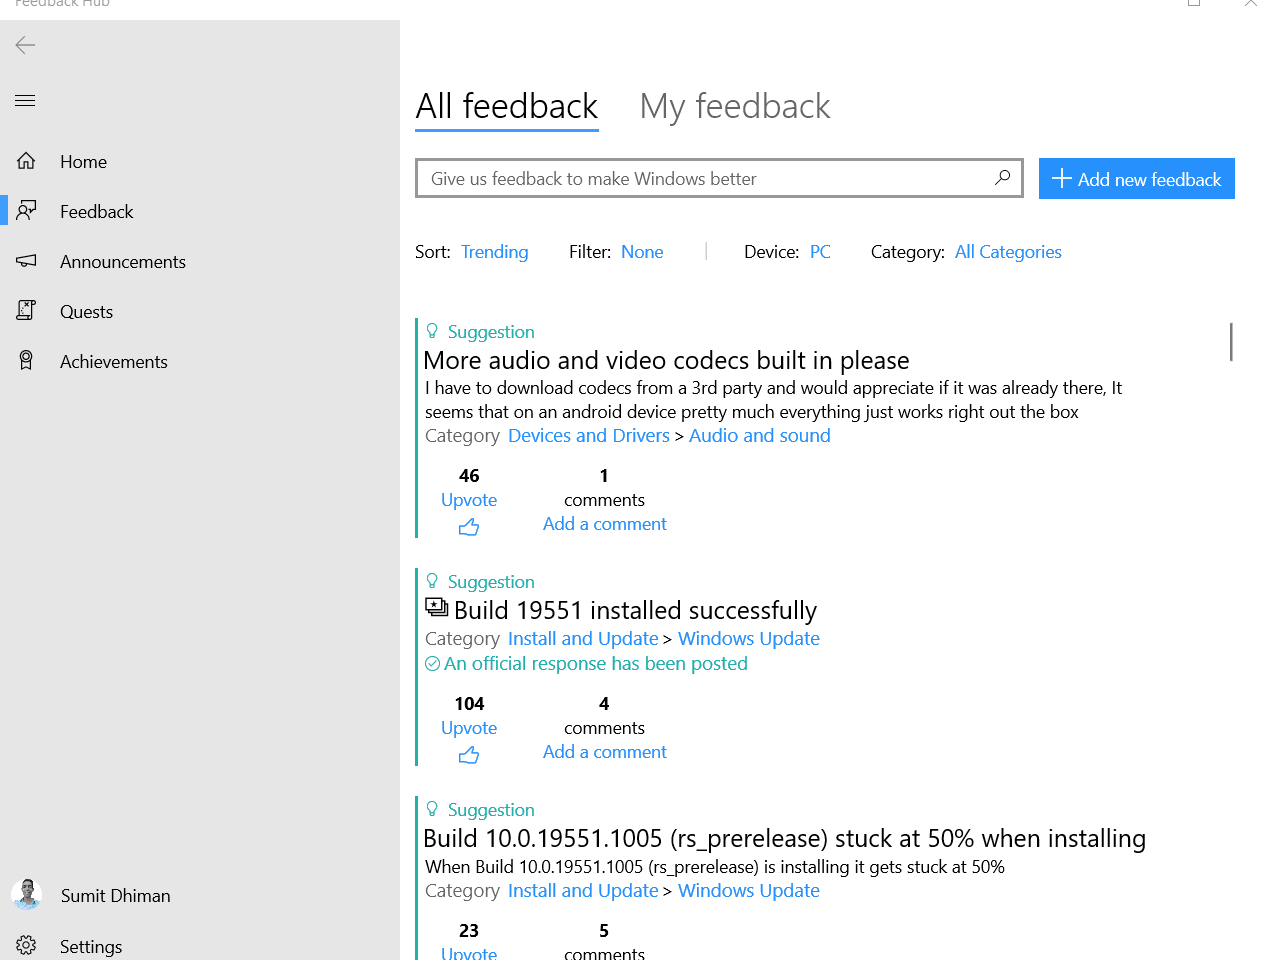Viewport: 1271px width, 960px height.
Task: Click the search magnifier icon
Action: point(1002,178)
